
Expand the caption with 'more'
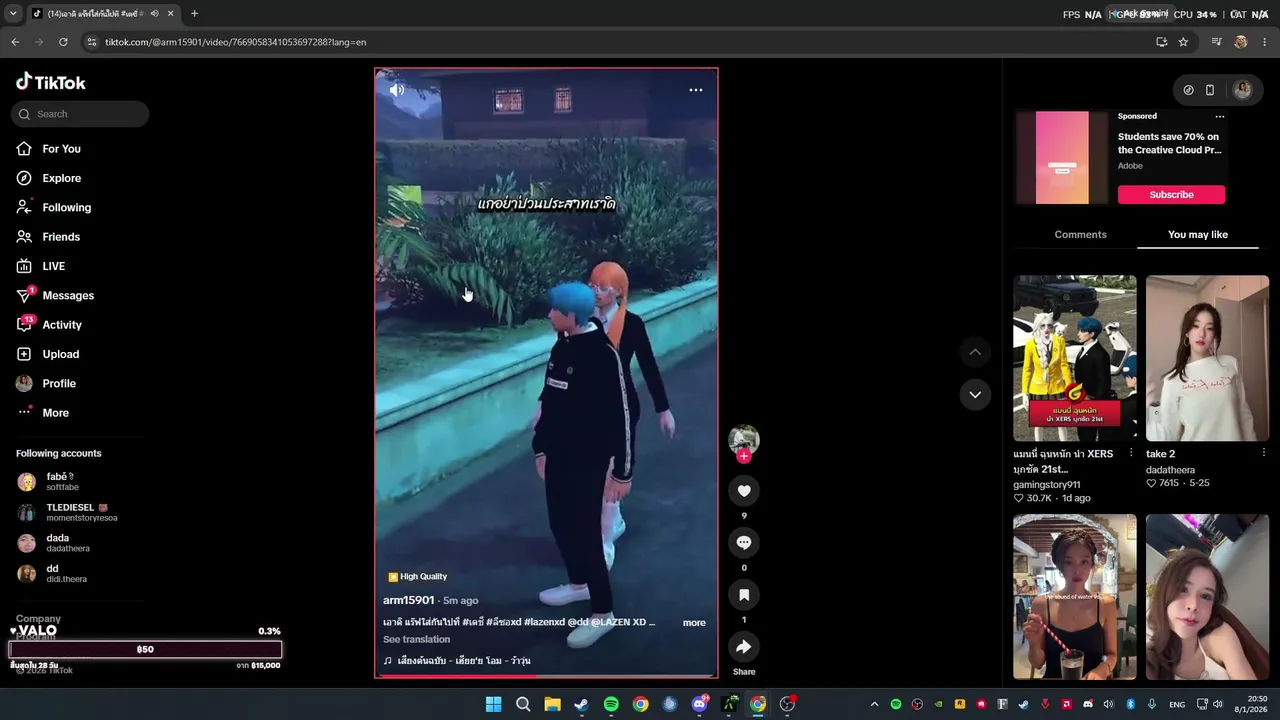tap(694, 623)
